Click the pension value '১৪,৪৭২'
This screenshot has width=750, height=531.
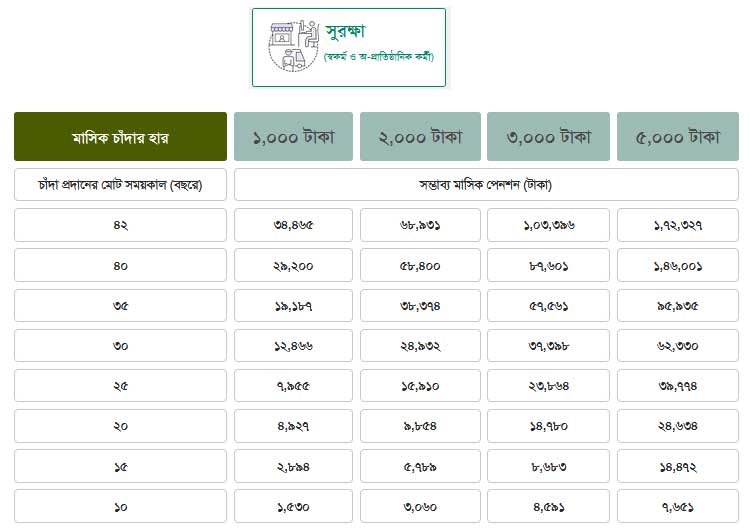coord(678,466)
